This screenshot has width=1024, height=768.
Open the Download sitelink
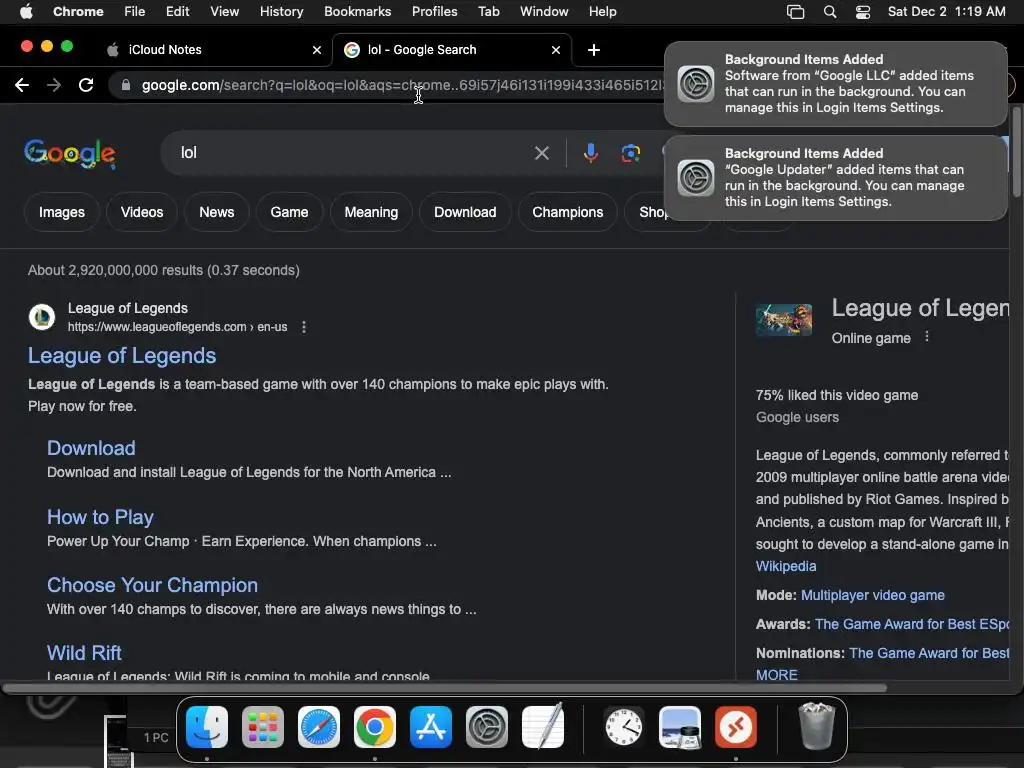click(x=91, y=448)
